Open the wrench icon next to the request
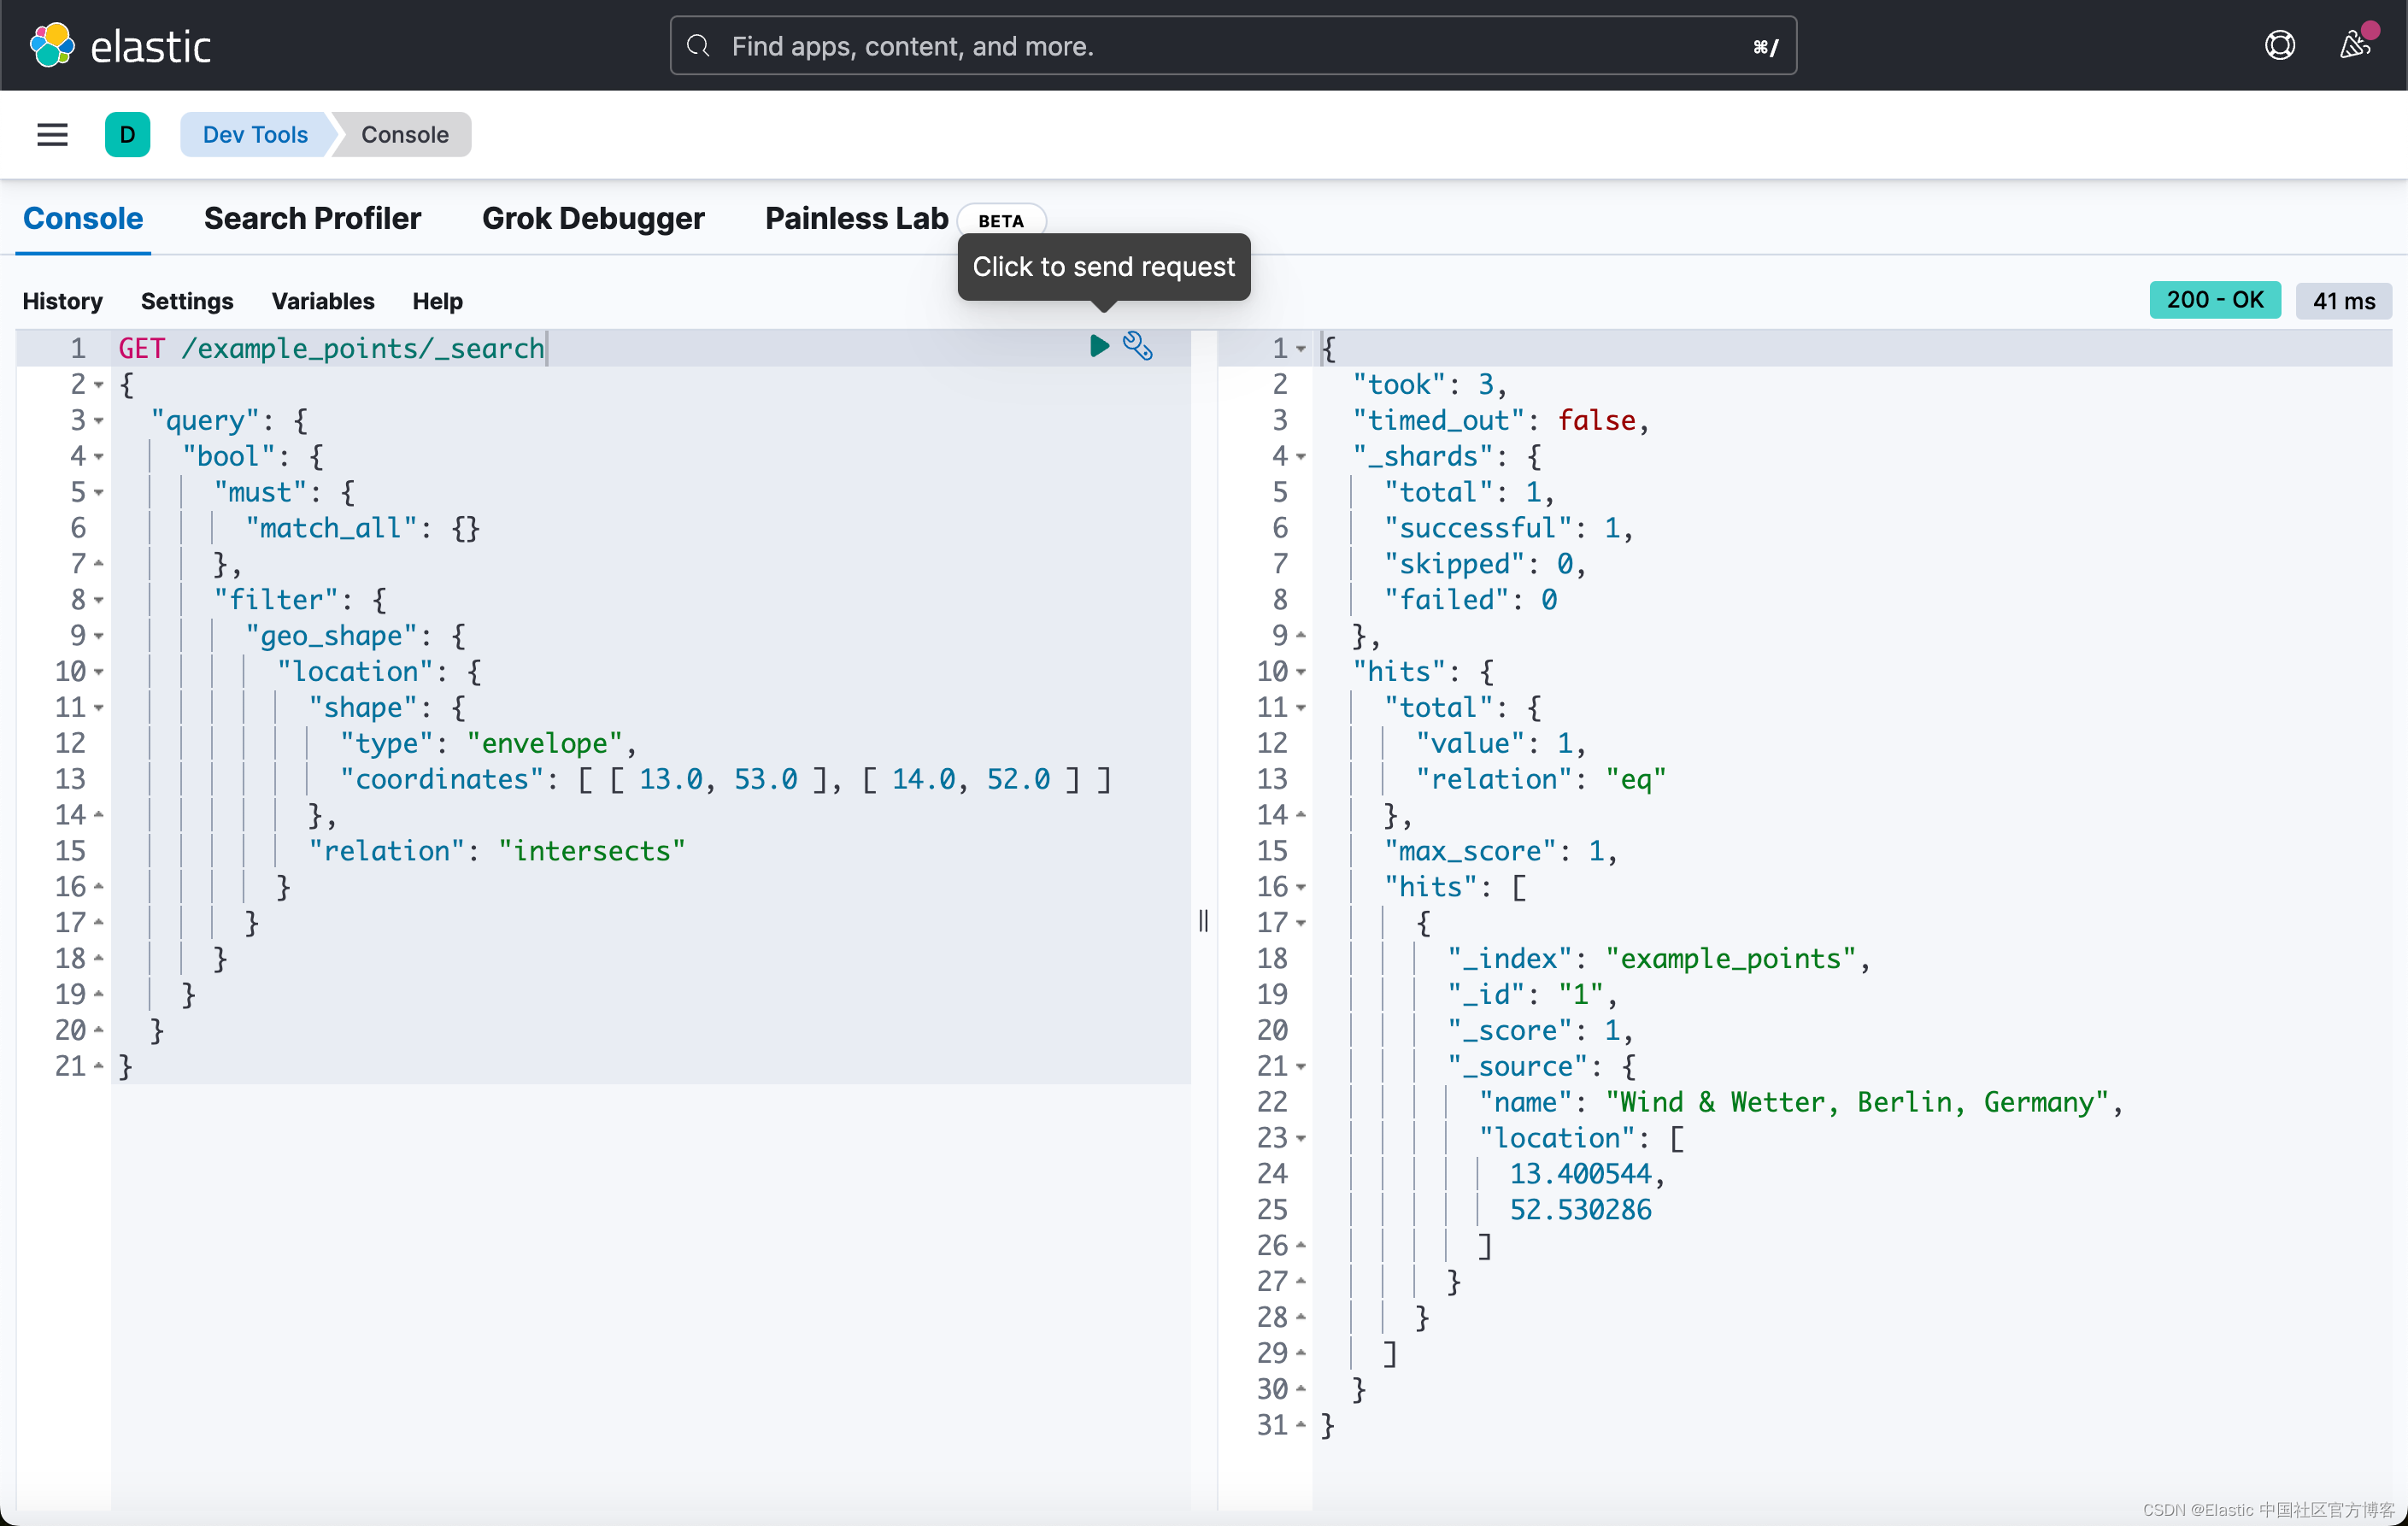 1138,346
